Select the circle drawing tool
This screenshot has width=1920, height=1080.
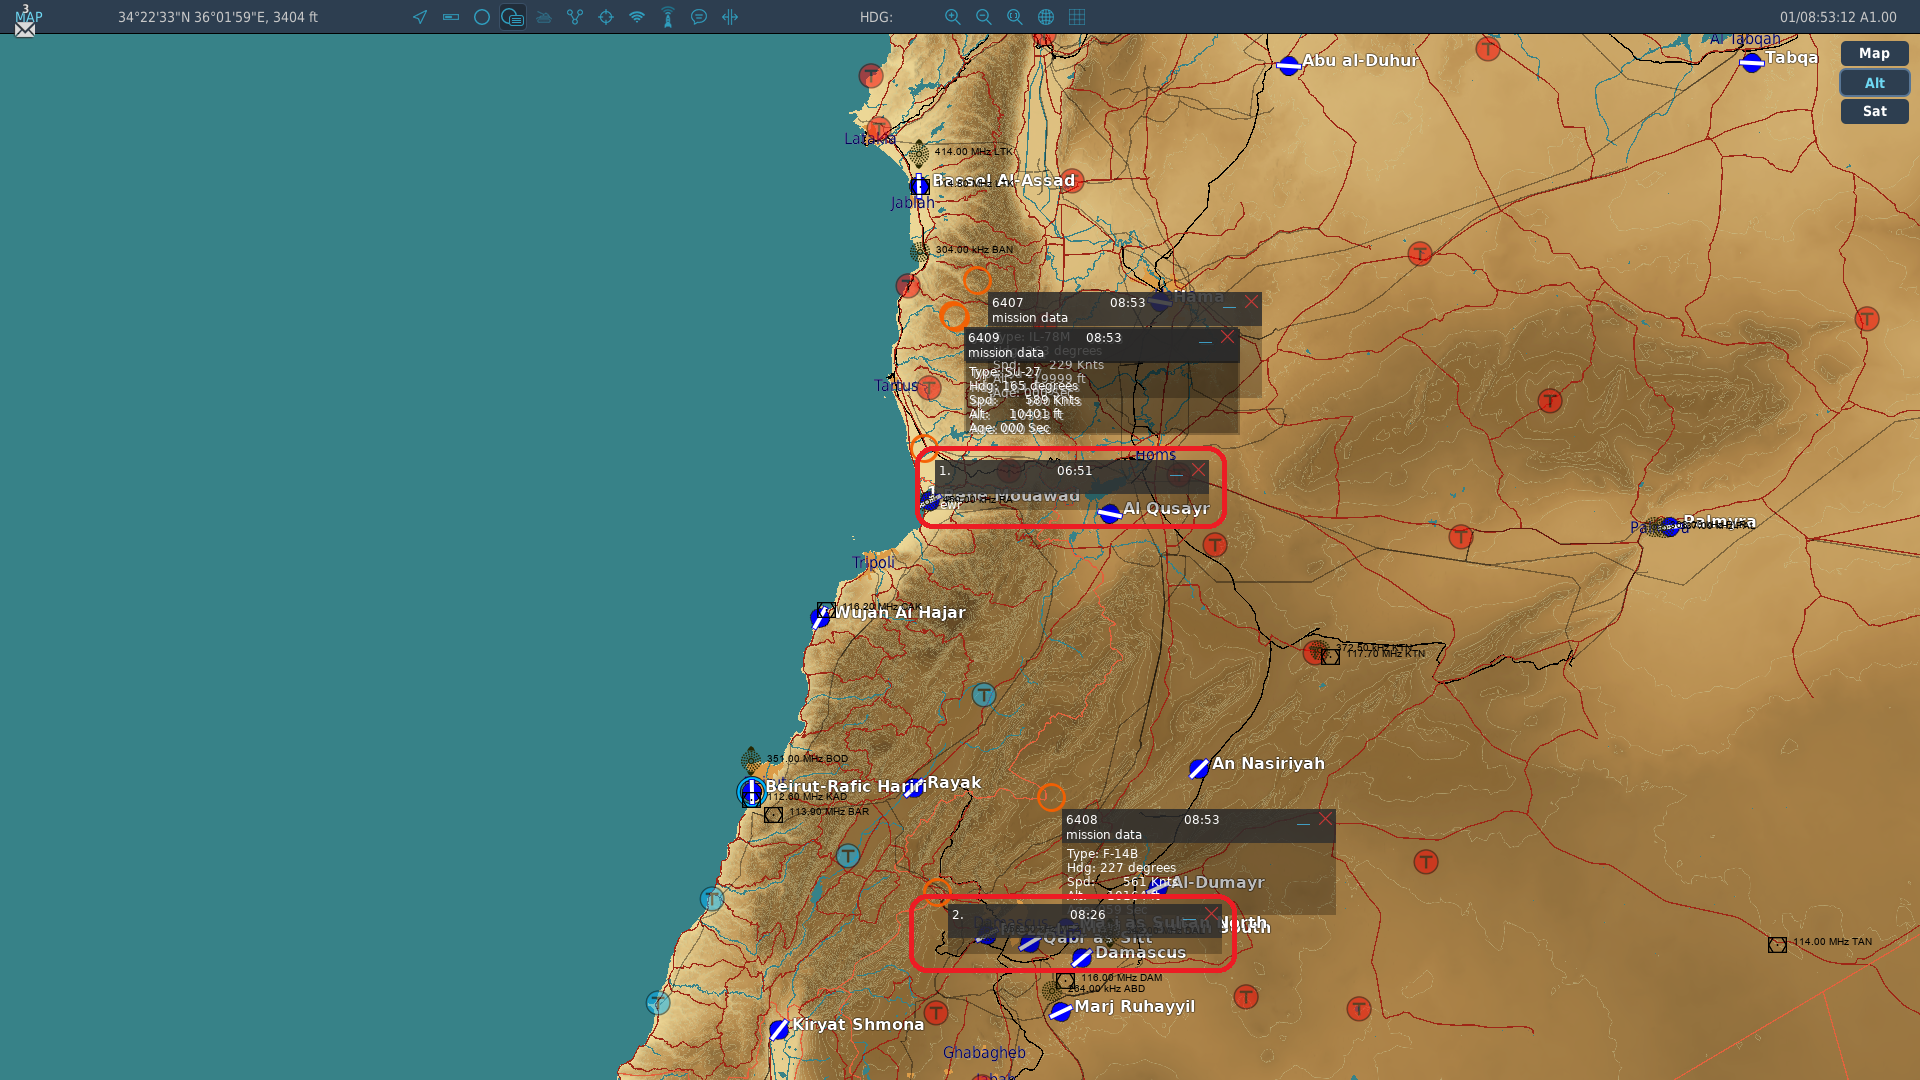coord(482,17)
